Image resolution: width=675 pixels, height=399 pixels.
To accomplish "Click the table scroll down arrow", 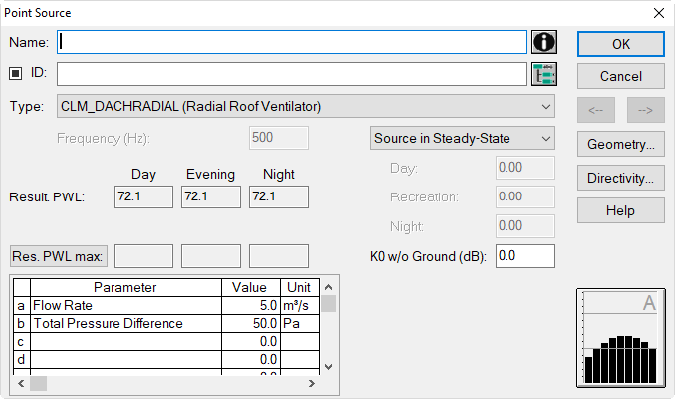I will pyautogui.click(x=328, y=367).
